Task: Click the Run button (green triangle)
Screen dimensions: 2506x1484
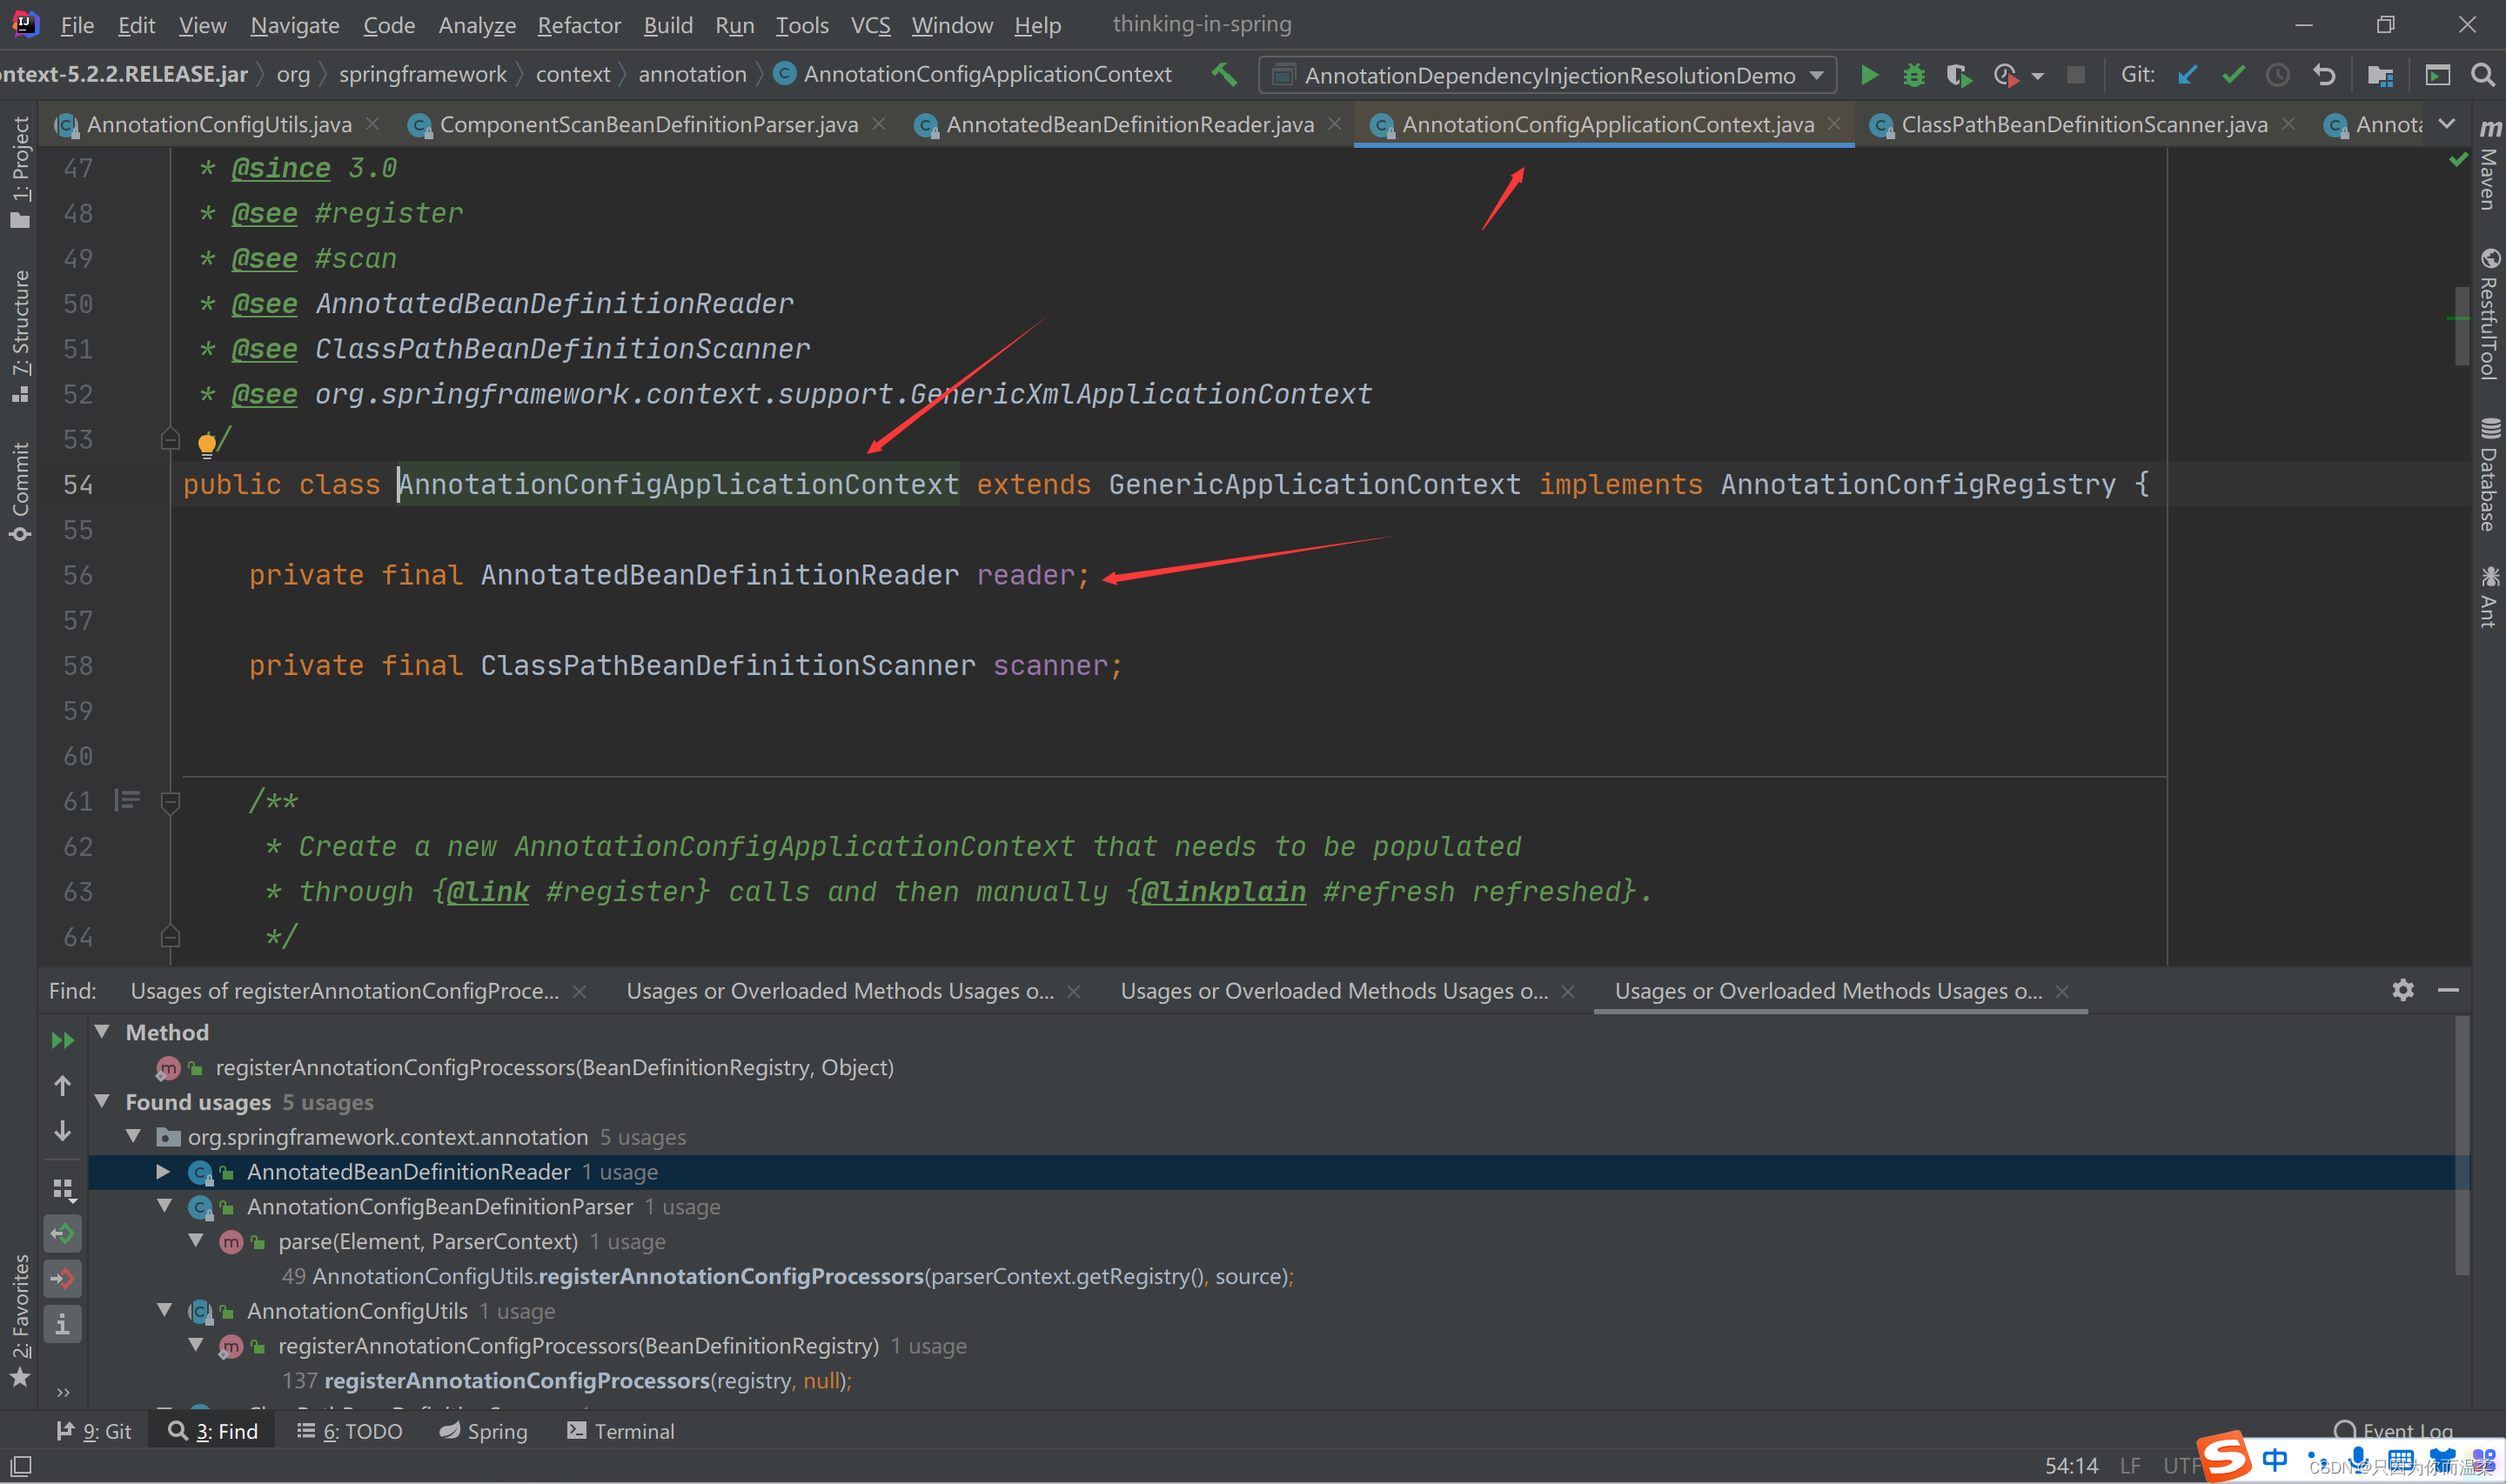Action: [1870, 74]
